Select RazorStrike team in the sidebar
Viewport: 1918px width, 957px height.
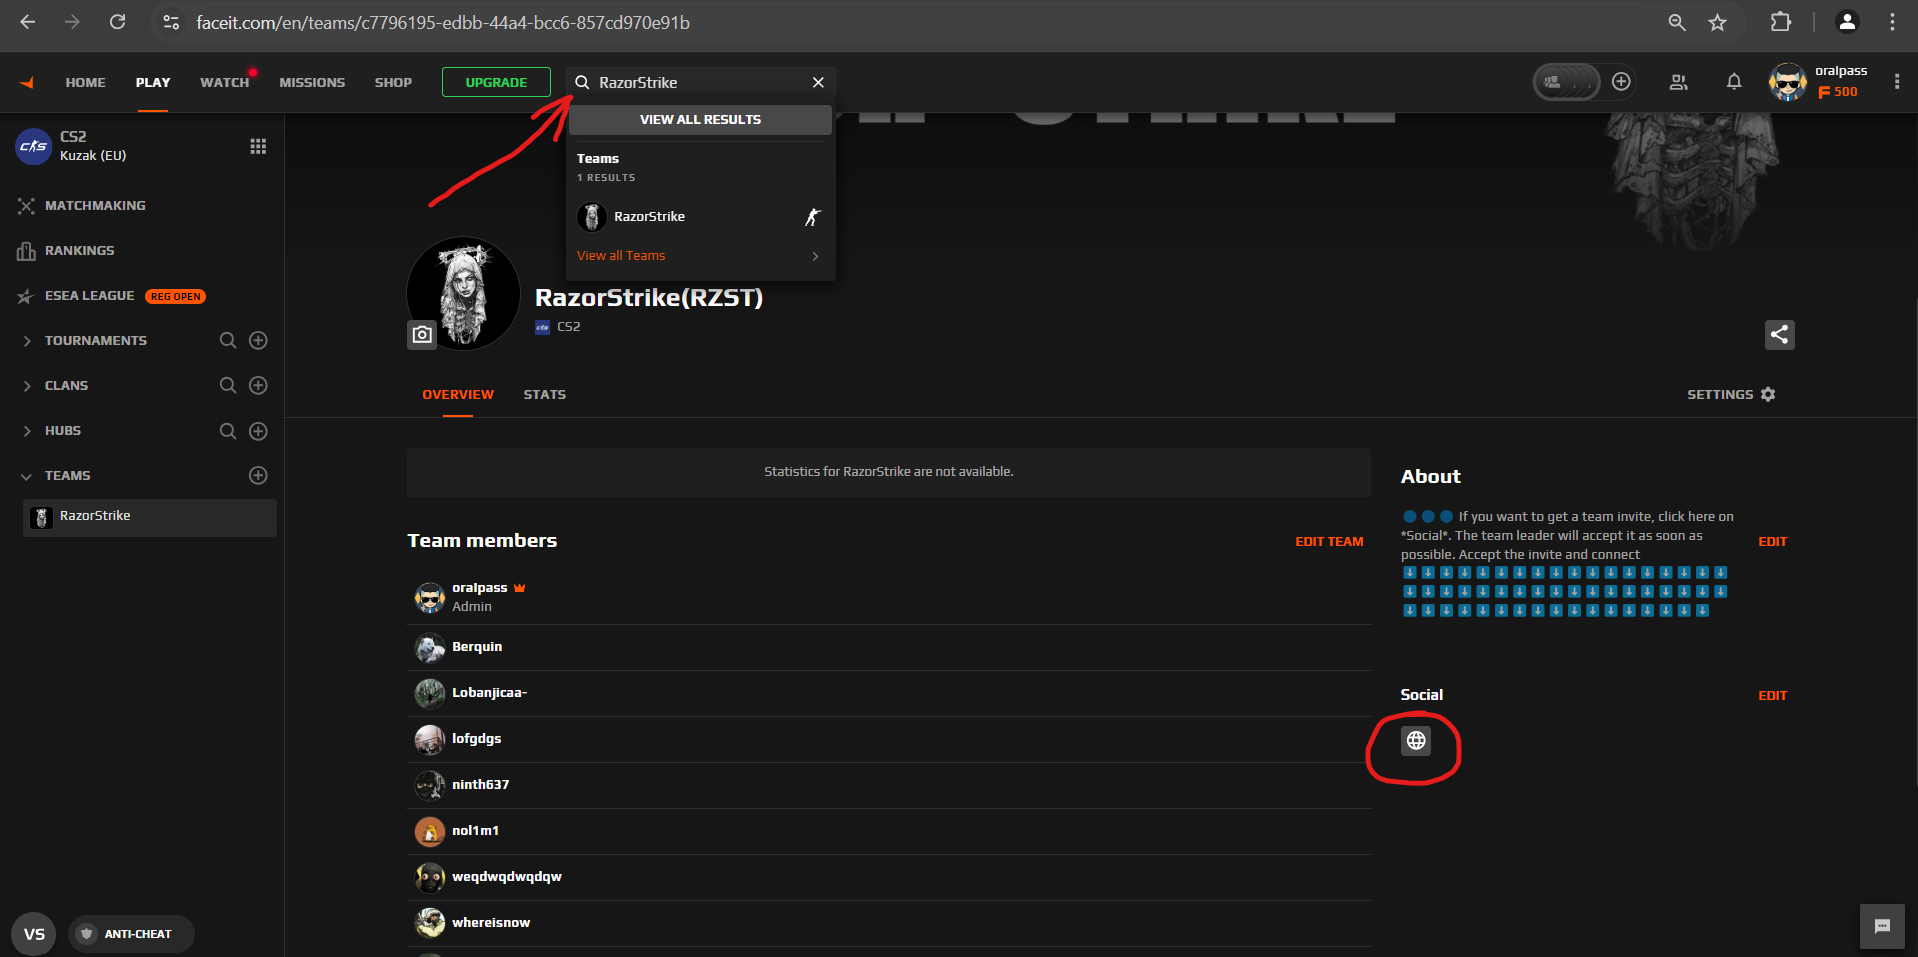150,517
